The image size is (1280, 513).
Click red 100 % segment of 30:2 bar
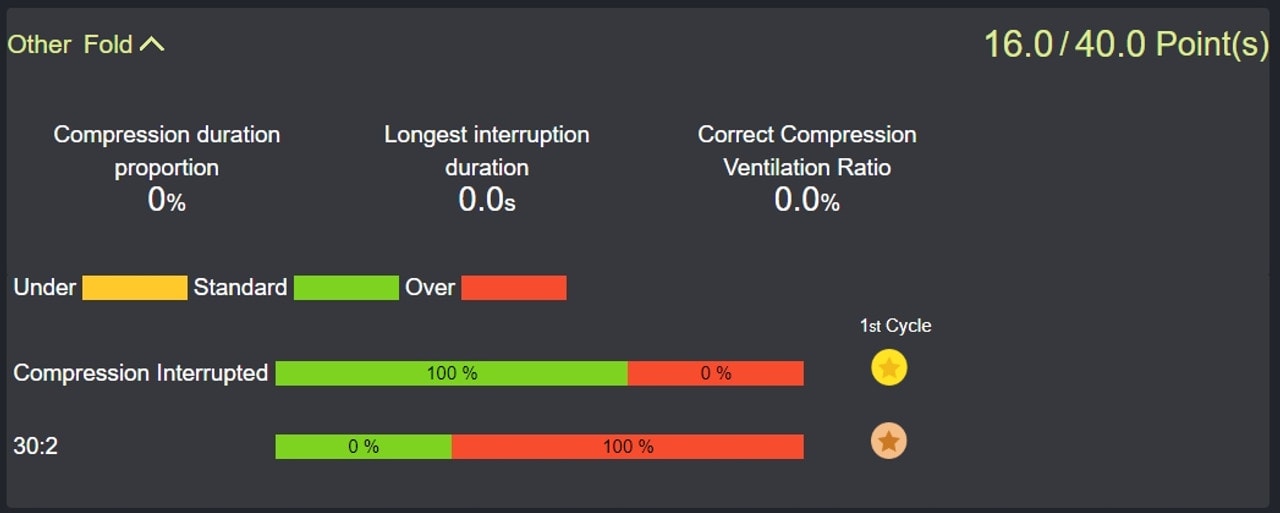[627, 446]
